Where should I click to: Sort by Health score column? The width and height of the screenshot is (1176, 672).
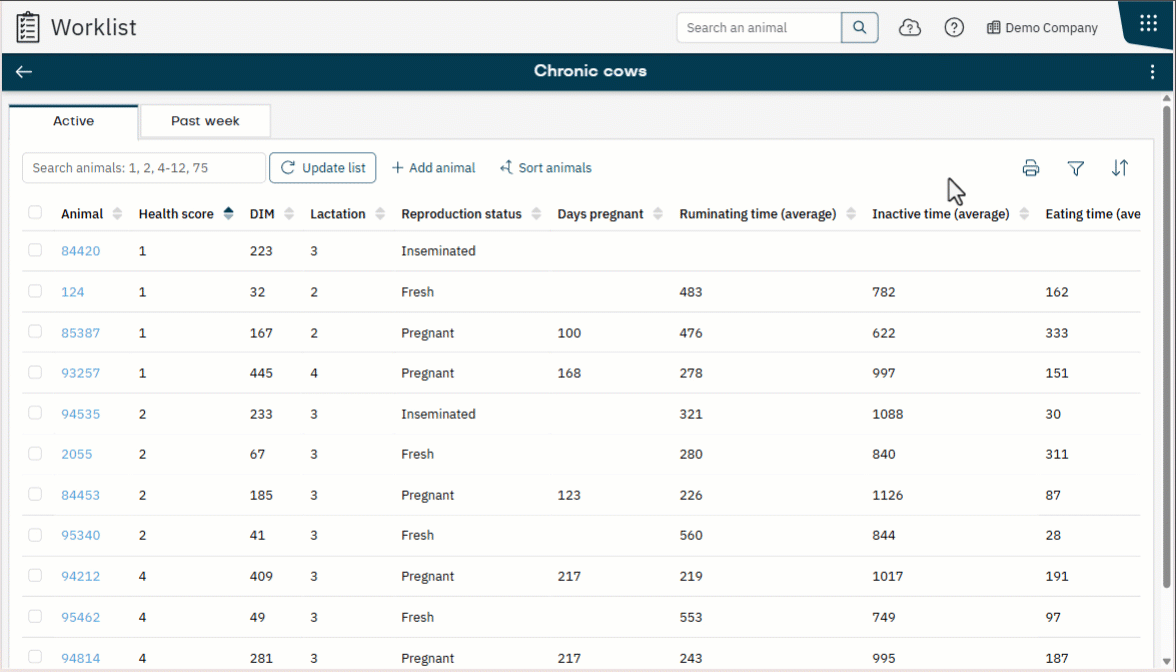[228, 214]
